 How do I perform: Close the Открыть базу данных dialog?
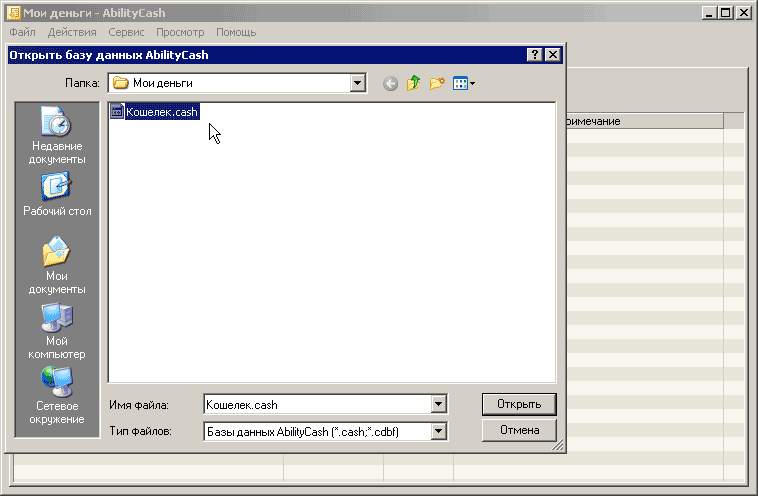tap(553, 56)
